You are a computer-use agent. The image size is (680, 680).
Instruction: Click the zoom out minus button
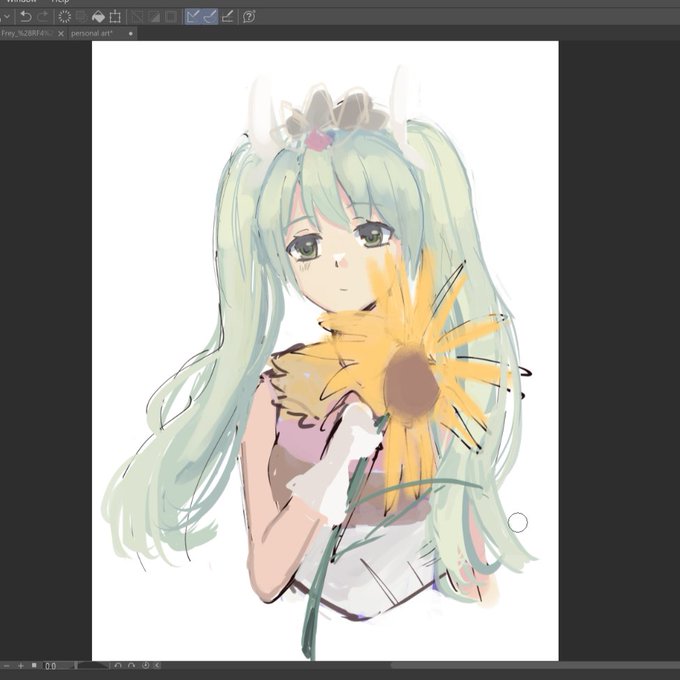click(7, 665)
